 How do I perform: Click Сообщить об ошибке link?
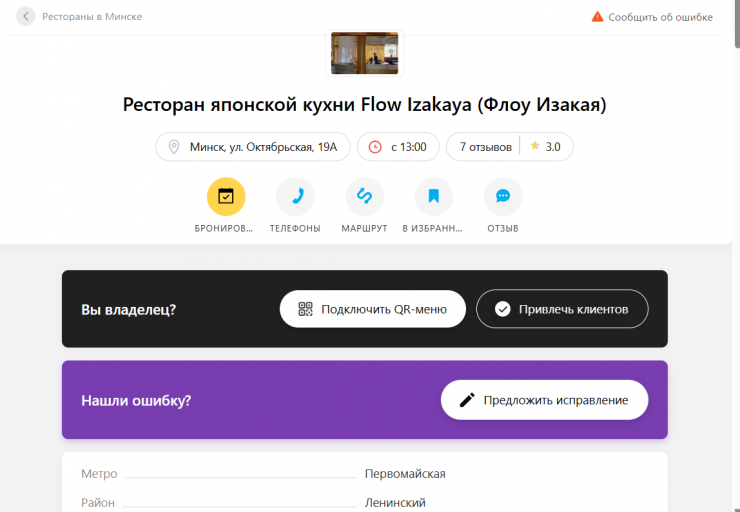point(660,17)
